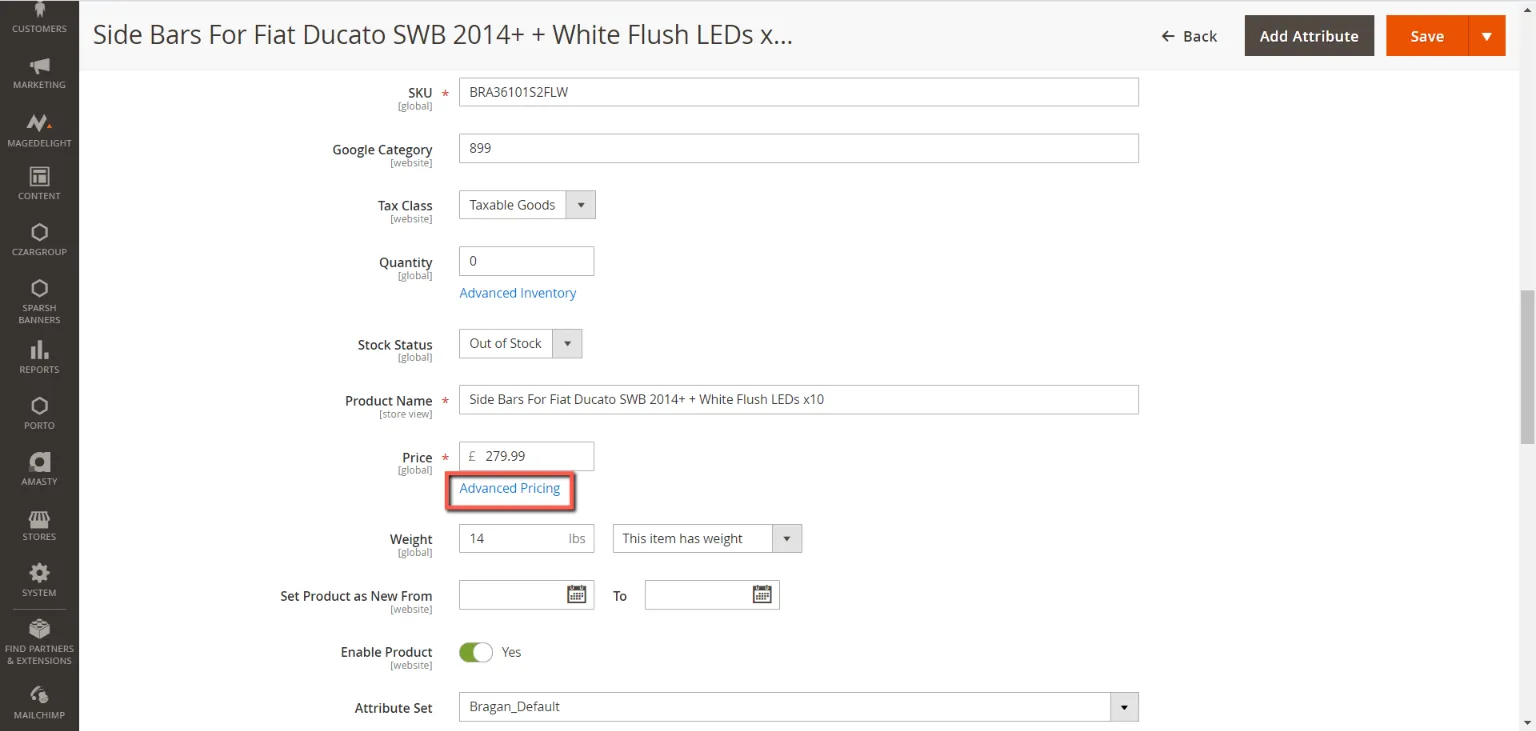Focus the To date input field

pos(712,594)
